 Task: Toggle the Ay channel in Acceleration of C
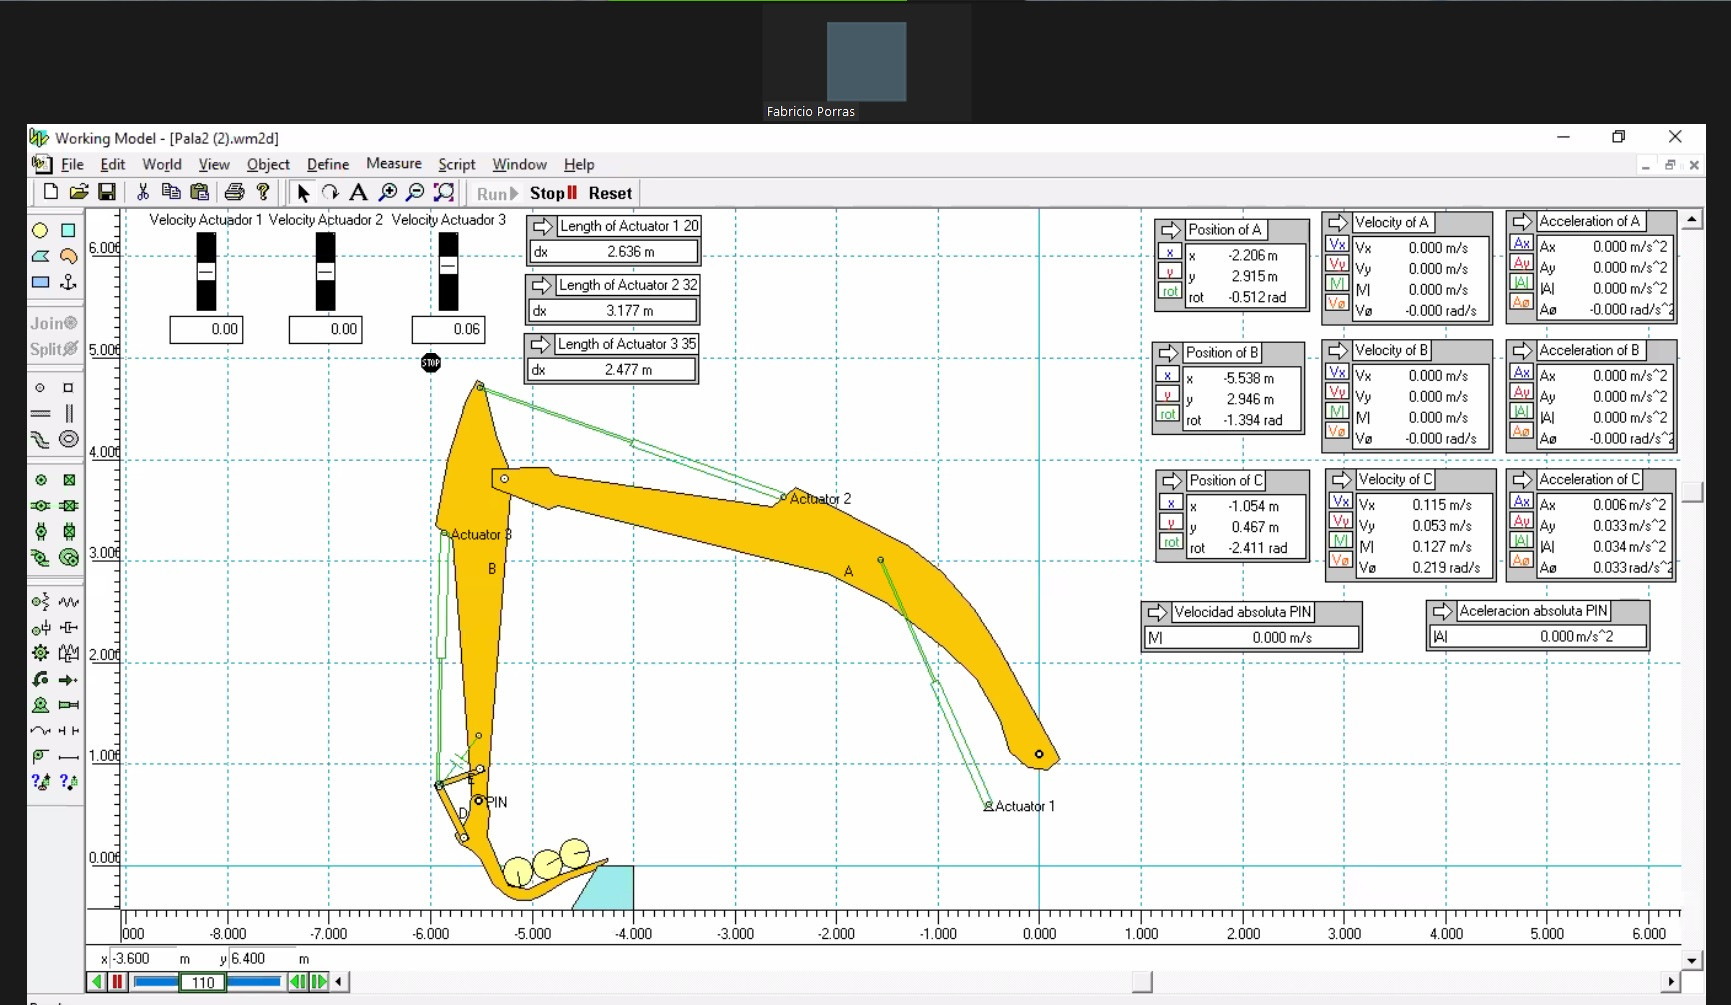(1521, 522)
